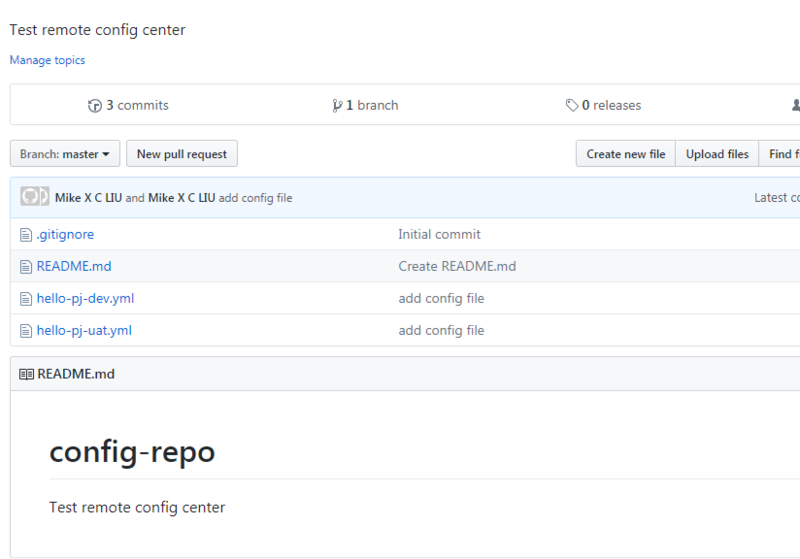Click the commits history clock icon
Image resolution: width=800 pixels, height=559 pixels.
click(95, 105)
